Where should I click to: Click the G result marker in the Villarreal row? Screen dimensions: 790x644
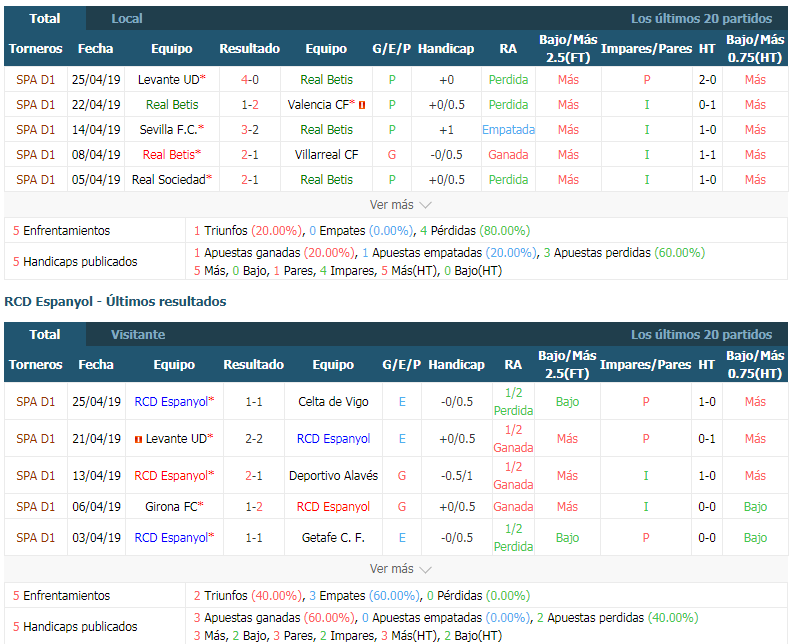392,155
